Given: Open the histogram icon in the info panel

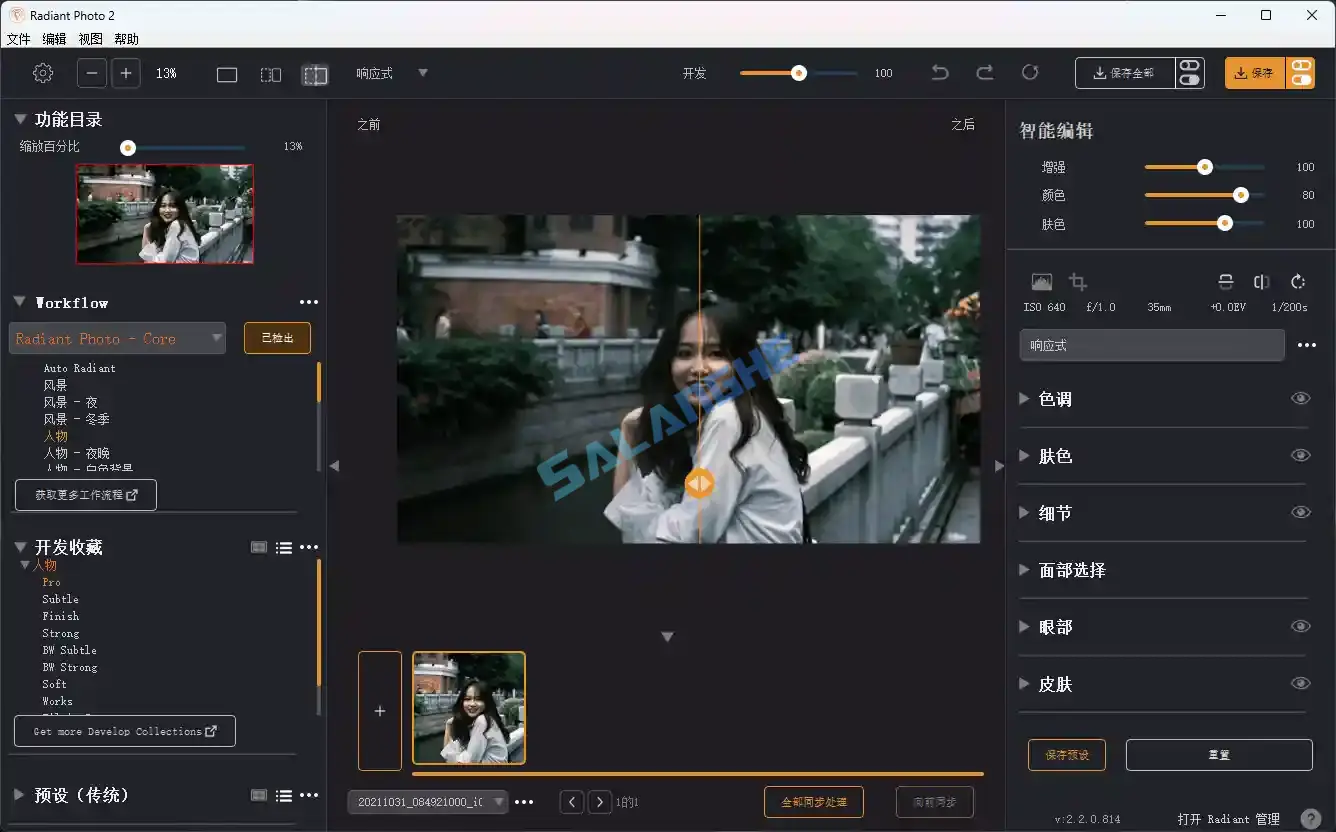Looking at the screenshot, I should [1041, 281].
